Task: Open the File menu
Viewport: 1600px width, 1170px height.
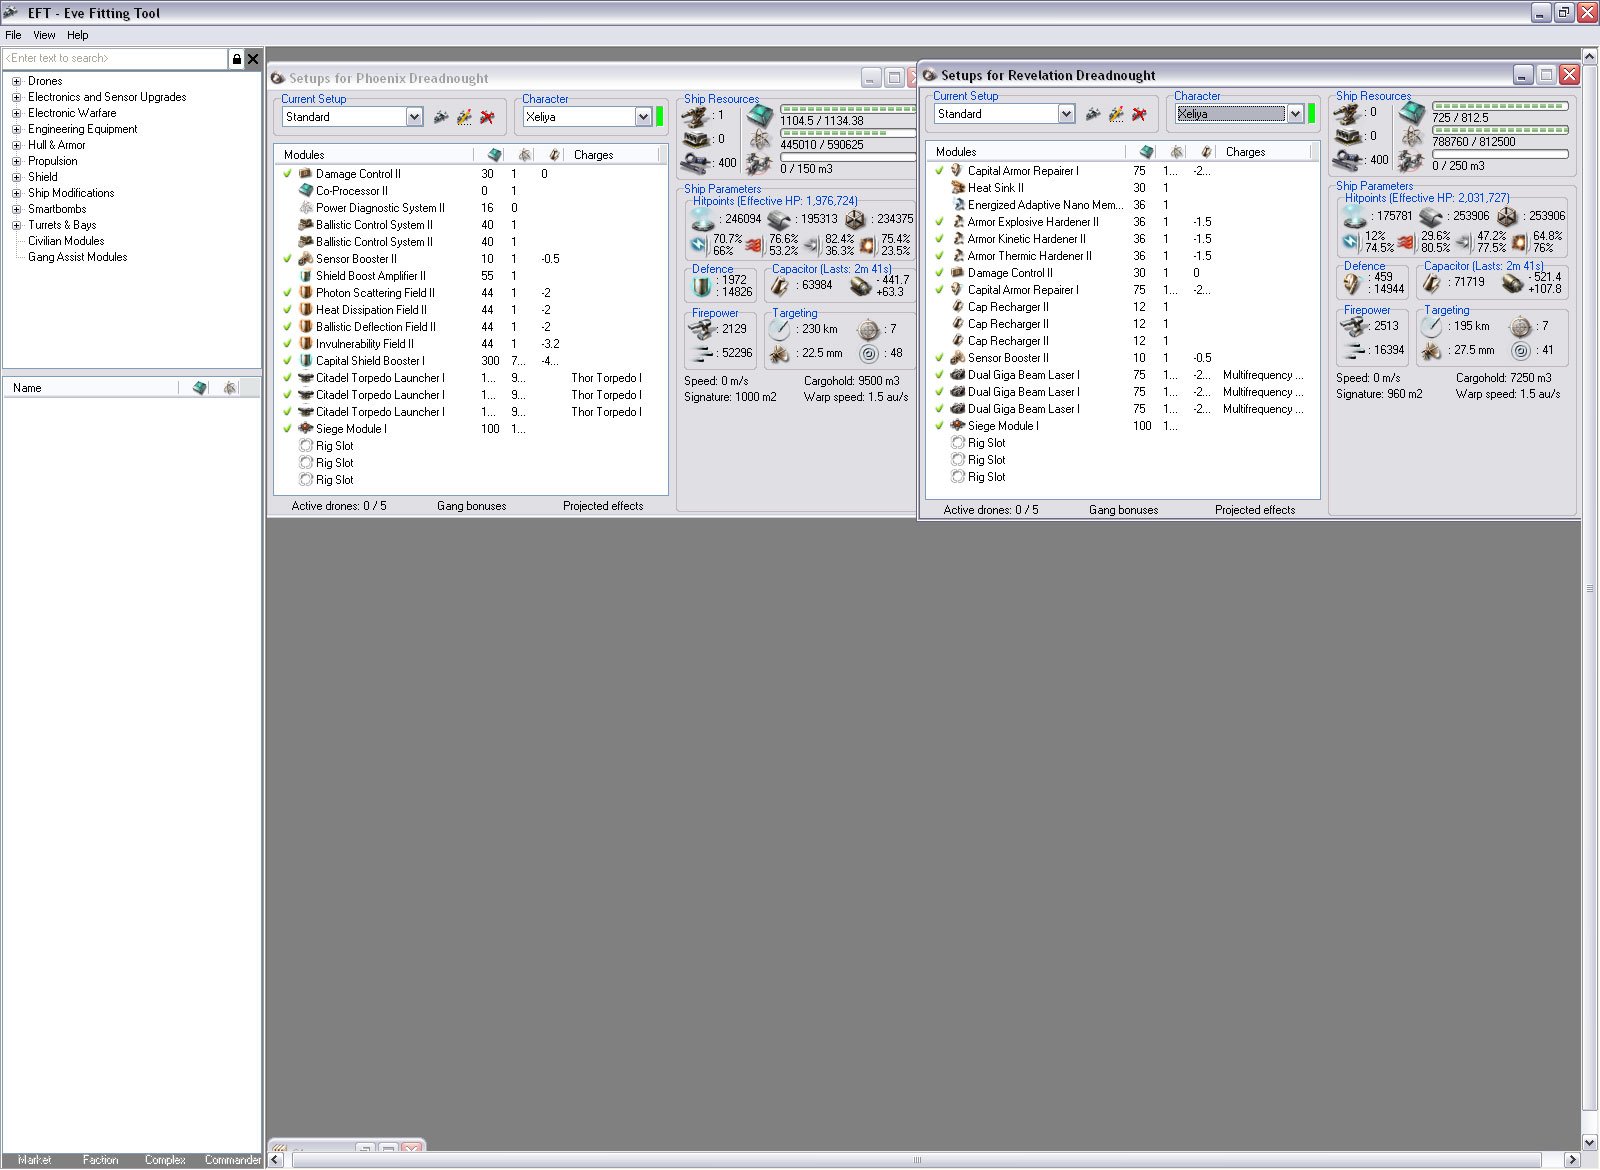Action: pyautogui.click(x=13, y=35)
